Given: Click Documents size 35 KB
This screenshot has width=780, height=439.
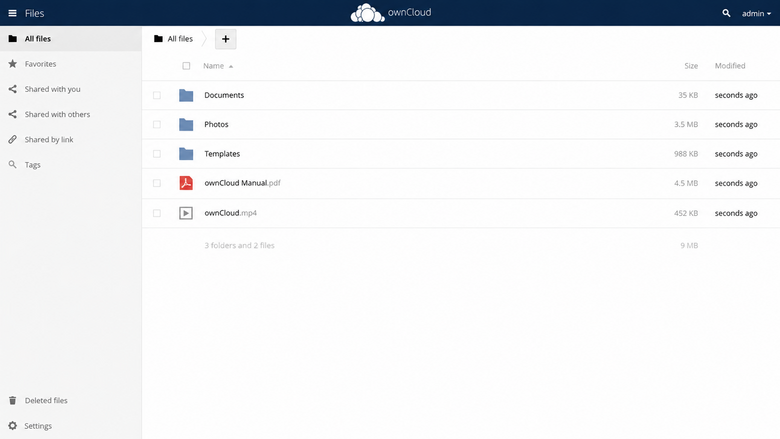Looking at the screenshot, I should [x=688, y=95].
